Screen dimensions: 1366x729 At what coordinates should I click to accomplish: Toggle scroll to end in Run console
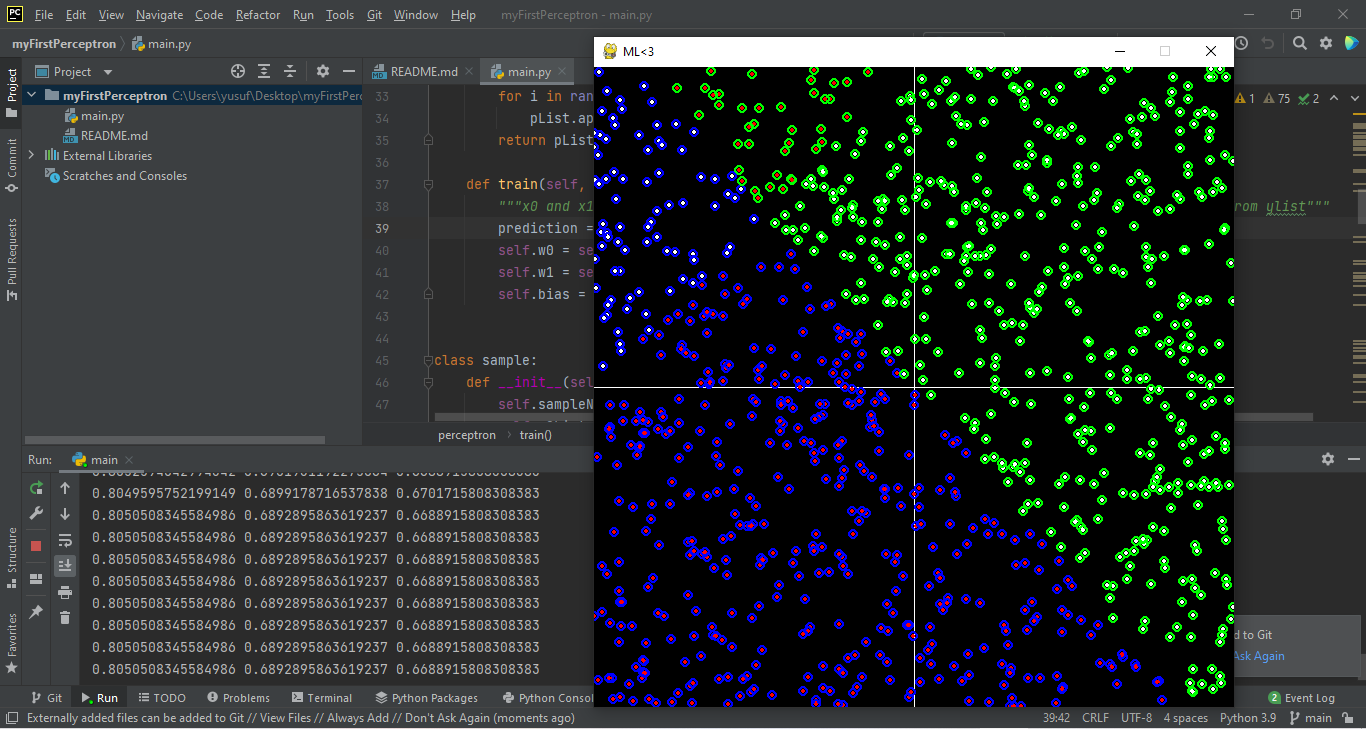[x=65, y=566]
